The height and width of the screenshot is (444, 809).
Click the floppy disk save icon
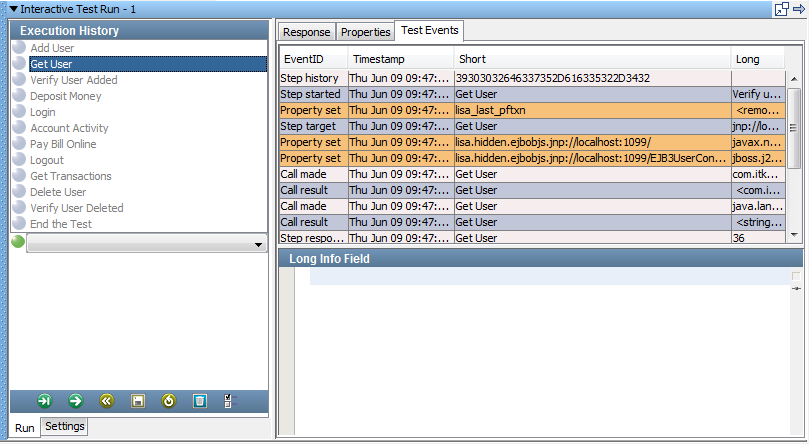point(138,401)
